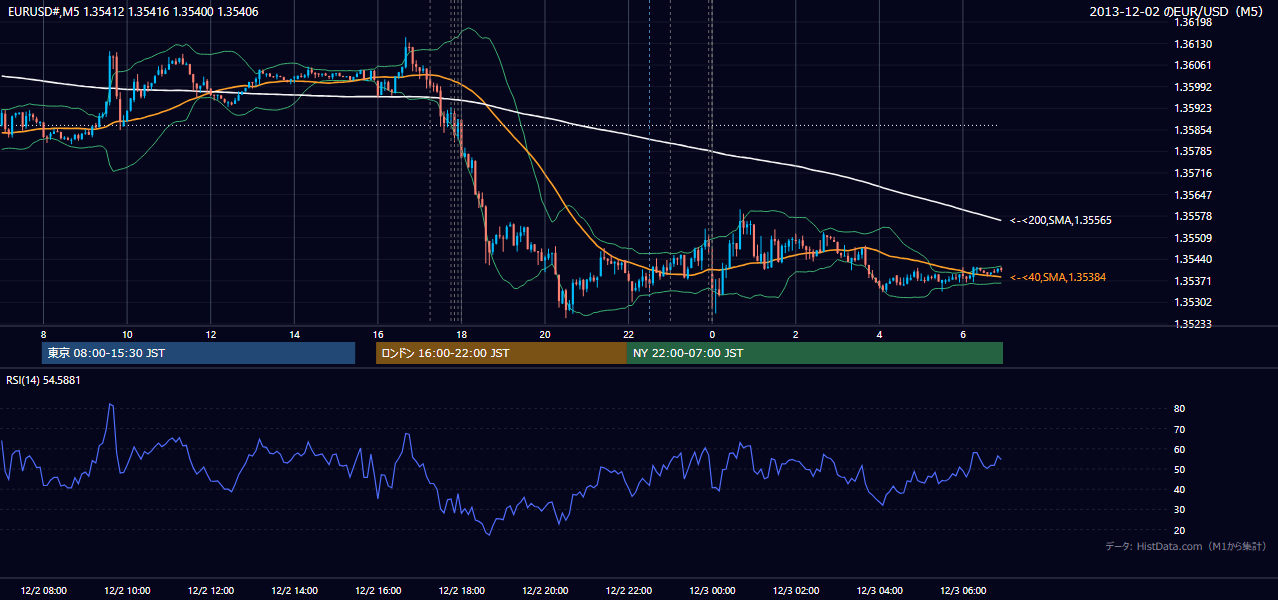The width and height of the screenshot is (1278, 600).
Task: Click the HistData.com data source credit
Action: click(1185, 546)
